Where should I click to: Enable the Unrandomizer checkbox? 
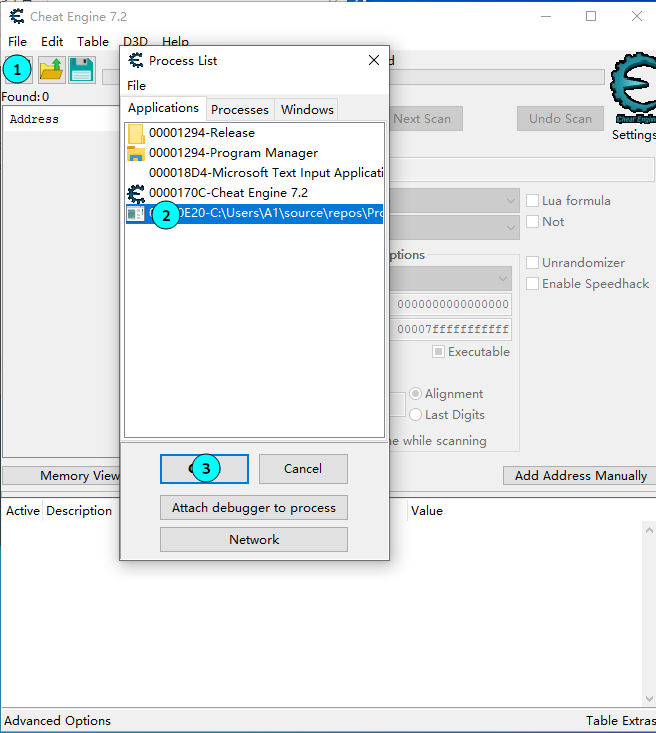click(x=533, y=263)
